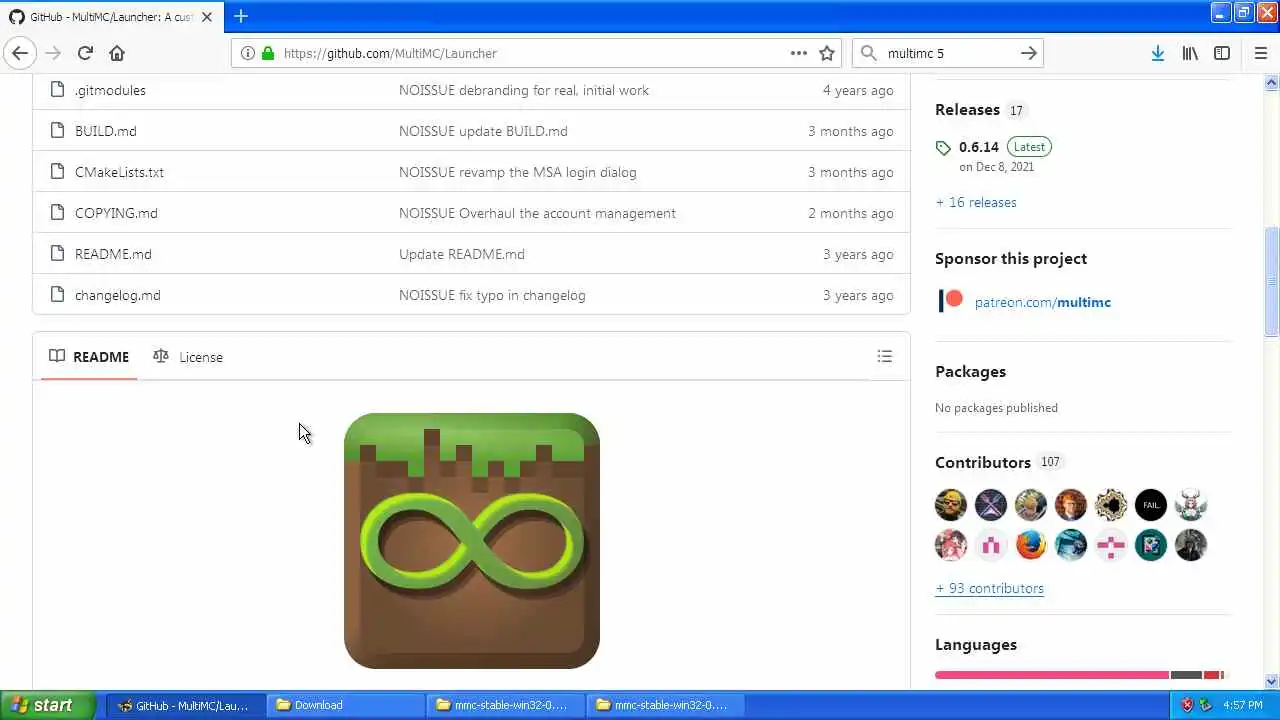The height and width of the screenshot is (720, 1280).
Task: Open the browser home page icon
Action: pyautogui.click(x=117, y=53)
